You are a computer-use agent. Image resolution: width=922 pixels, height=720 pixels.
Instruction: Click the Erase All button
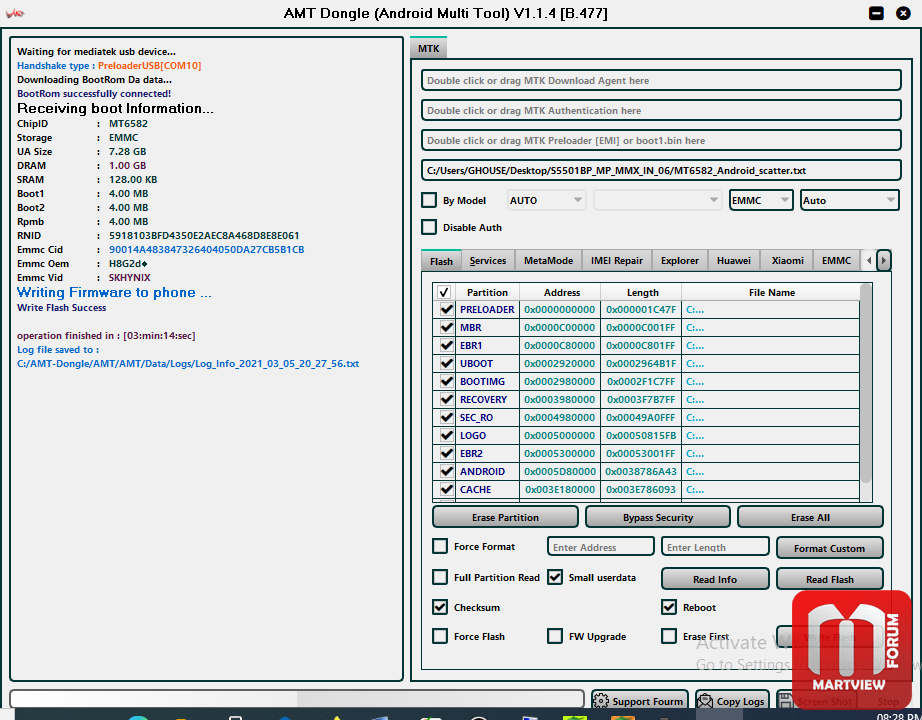(x=810, y=517)
